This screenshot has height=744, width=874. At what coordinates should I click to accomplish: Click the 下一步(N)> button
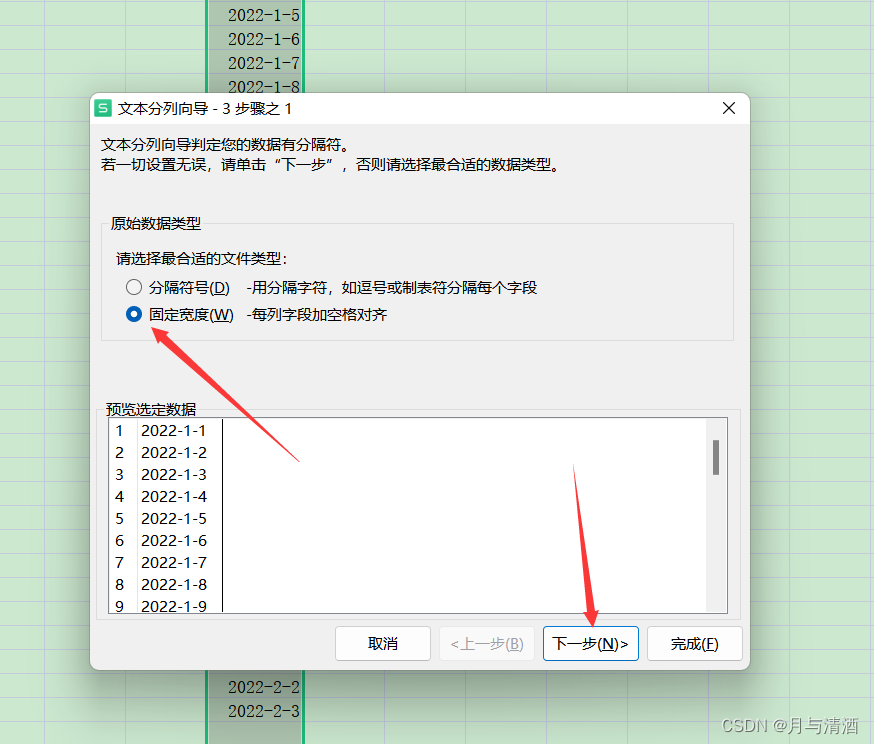(590, 644)
